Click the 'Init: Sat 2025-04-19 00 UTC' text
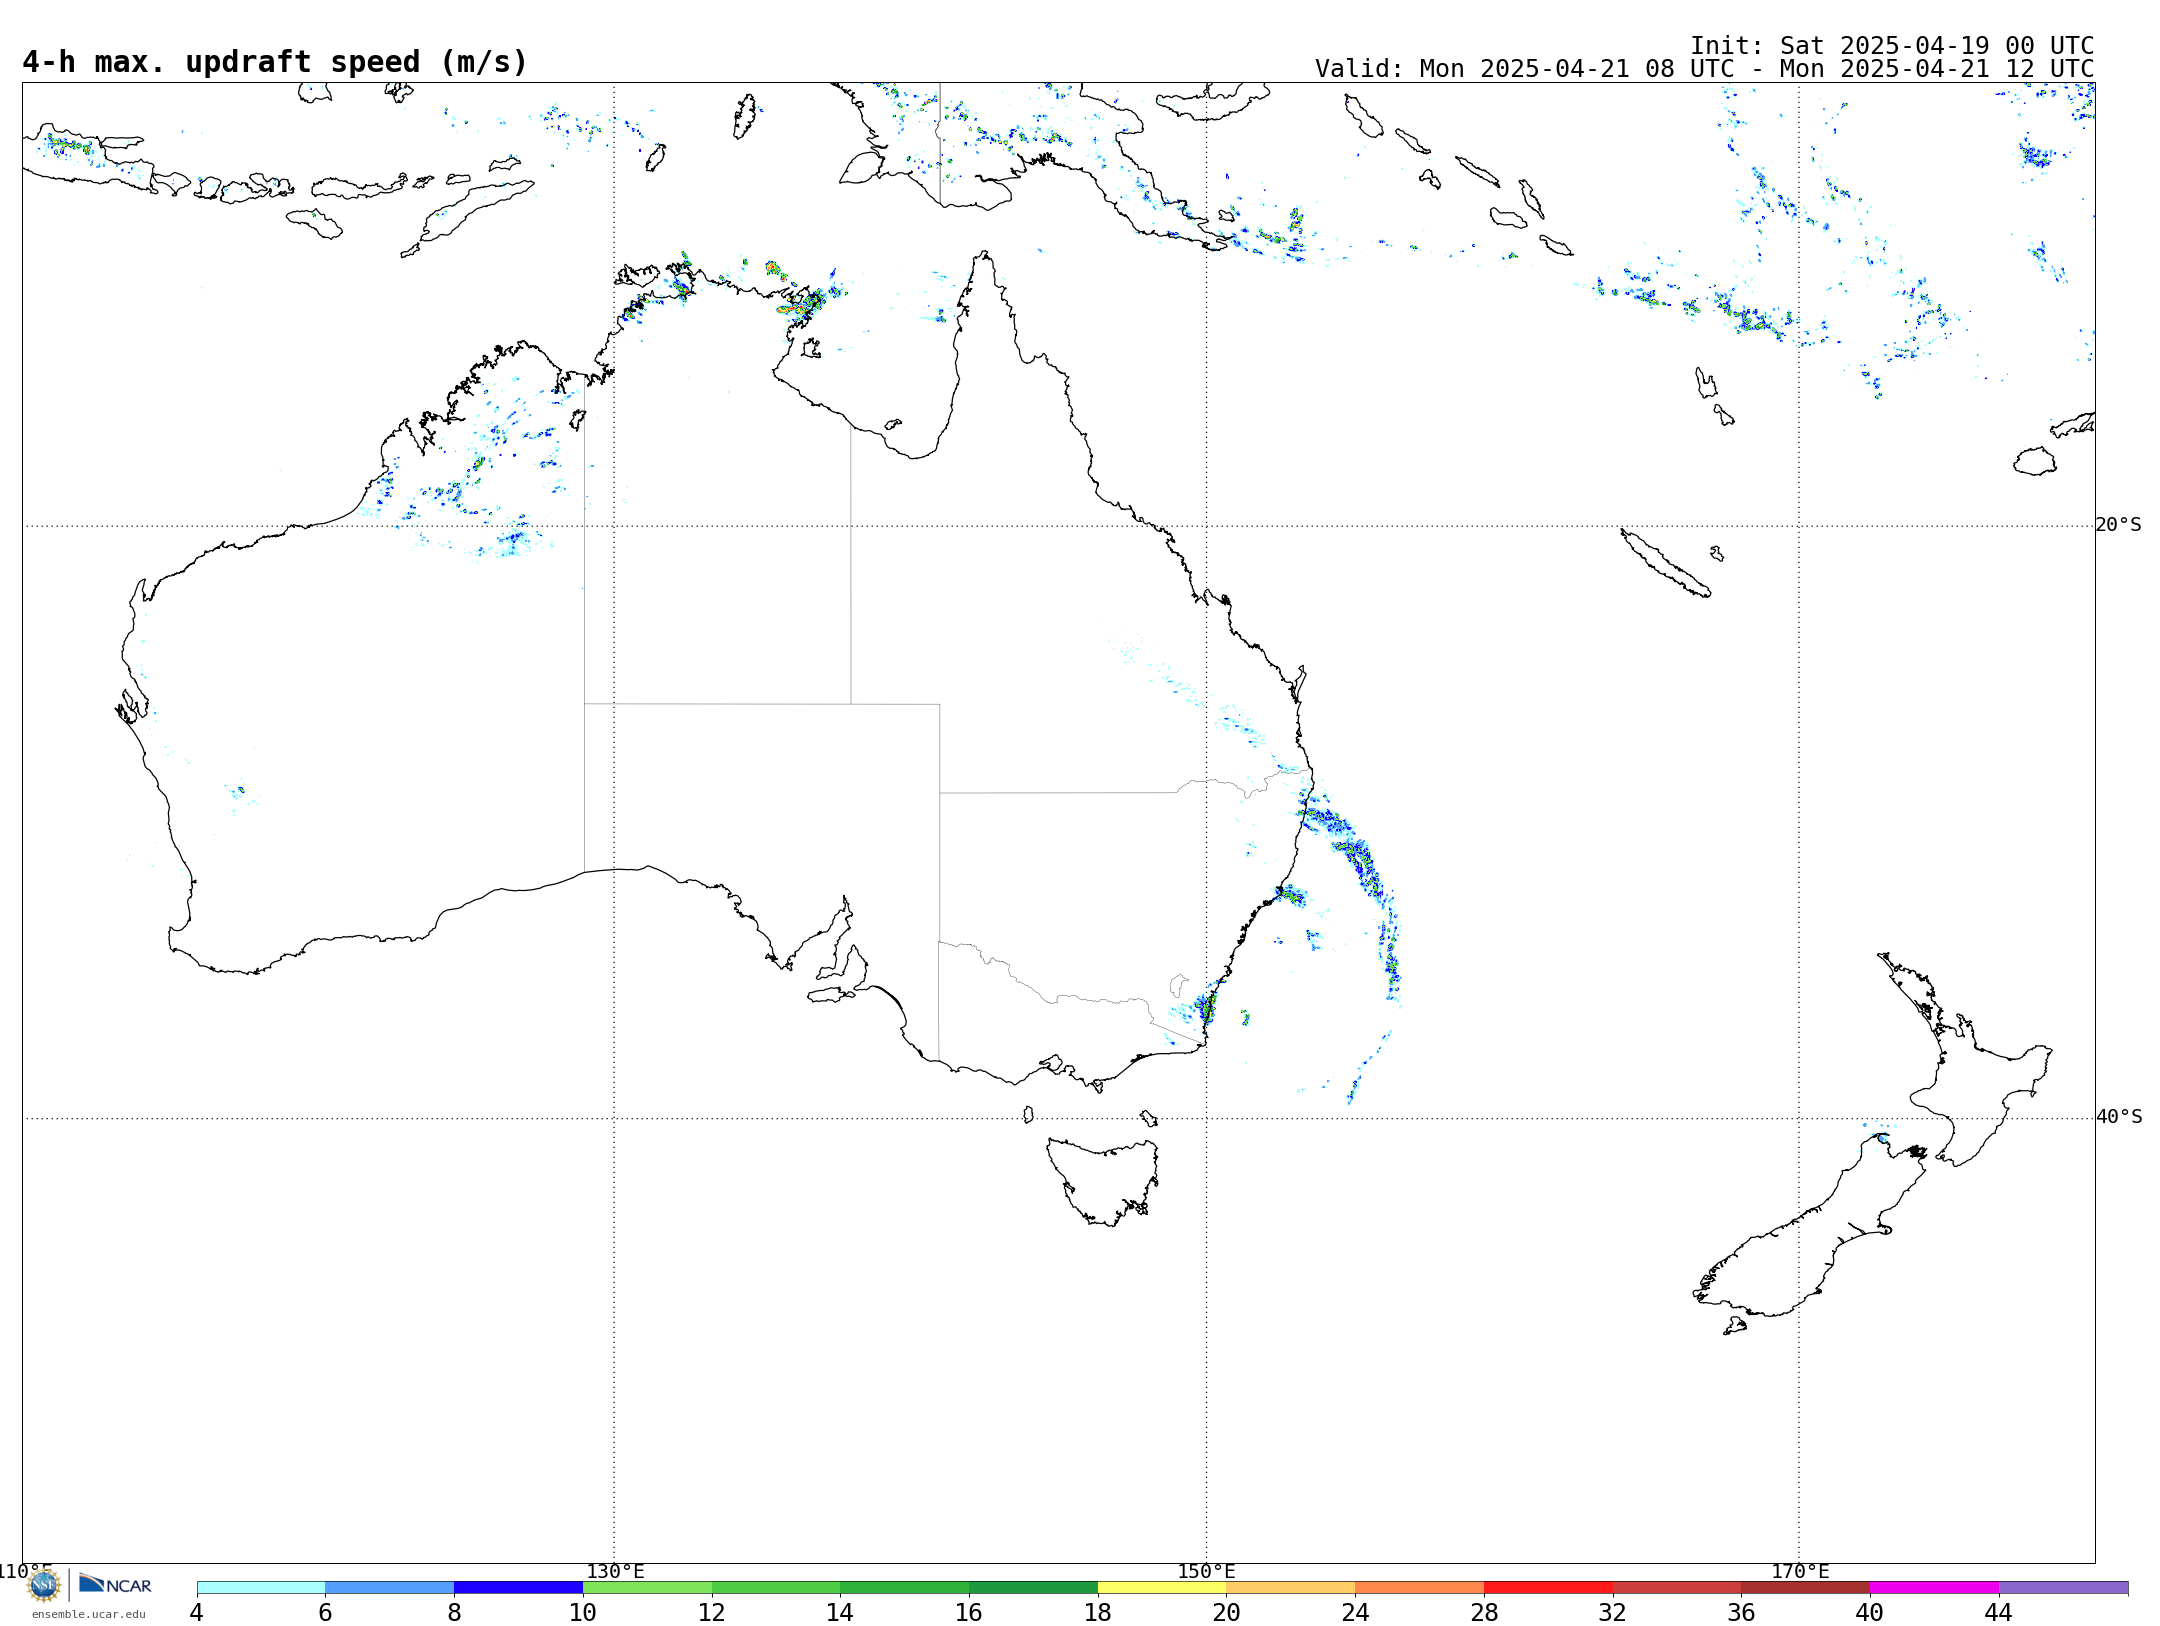2160x1626 pixels. 1892,46
